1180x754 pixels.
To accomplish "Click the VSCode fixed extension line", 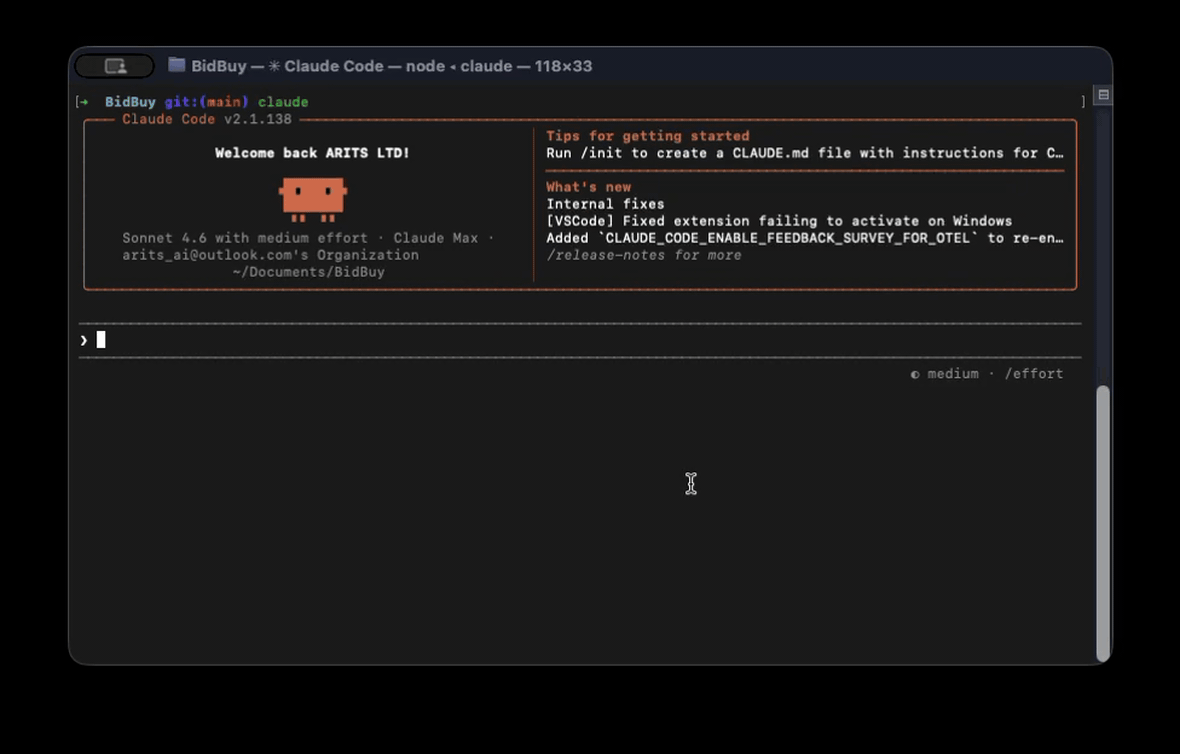I will coord(779,221).
